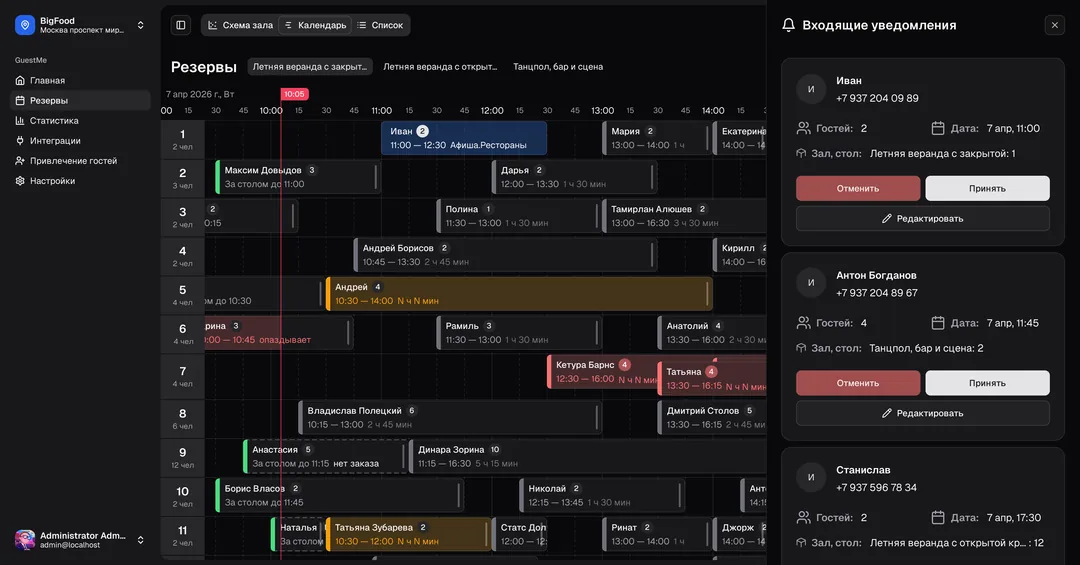Viewport: 1080px width, 565px height.
Task: Click the Administrator avatar icon
Action: [x=25, y=540]
